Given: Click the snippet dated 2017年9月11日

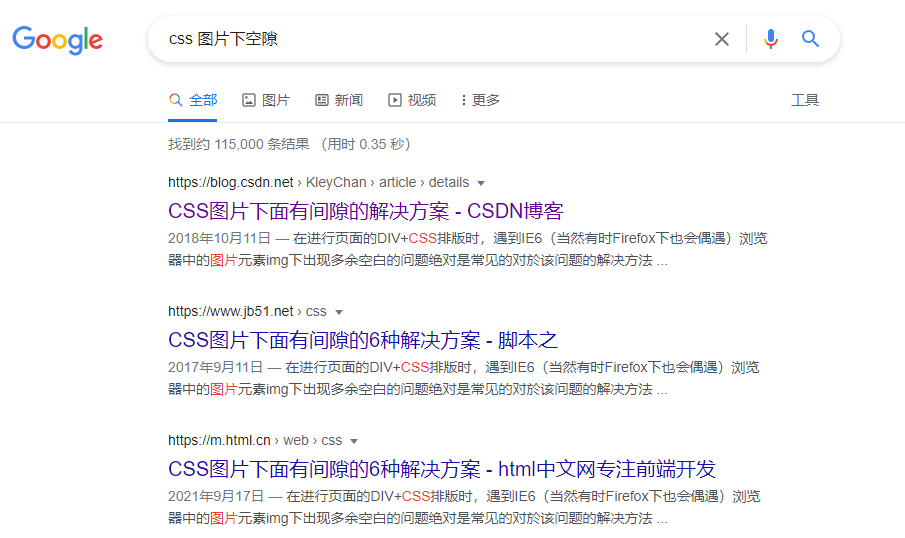Looking at the screenshot, I should 463,378.
